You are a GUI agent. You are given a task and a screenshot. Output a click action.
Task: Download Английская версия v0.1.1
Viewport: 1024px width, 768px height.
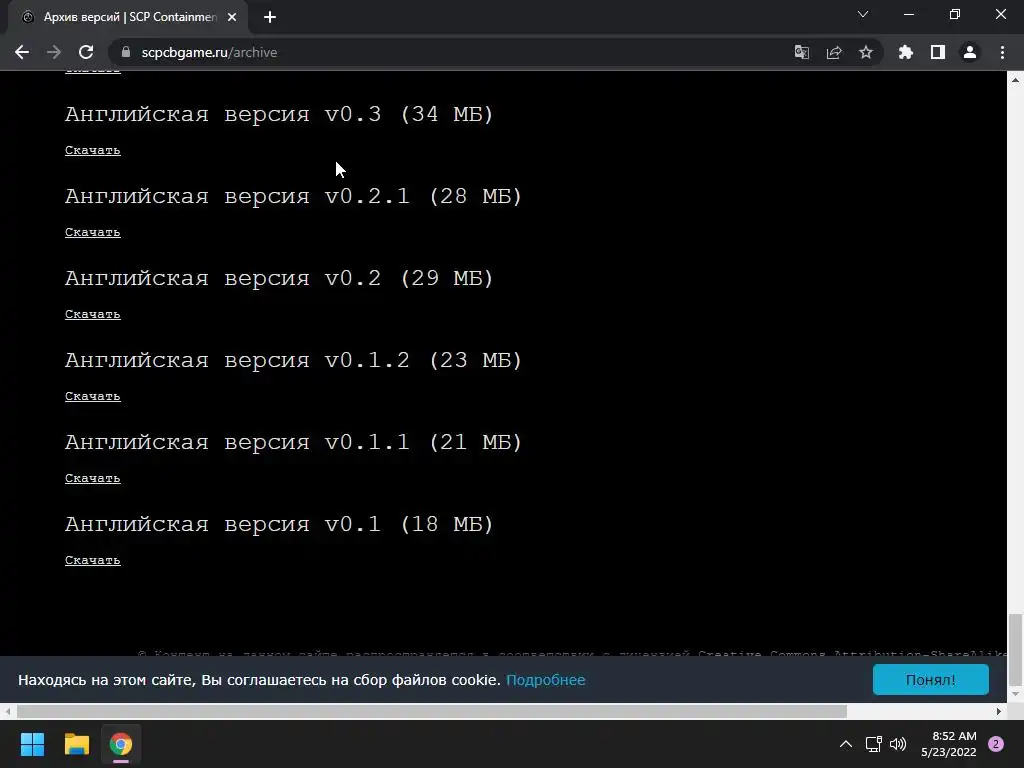tap(93, 479)
